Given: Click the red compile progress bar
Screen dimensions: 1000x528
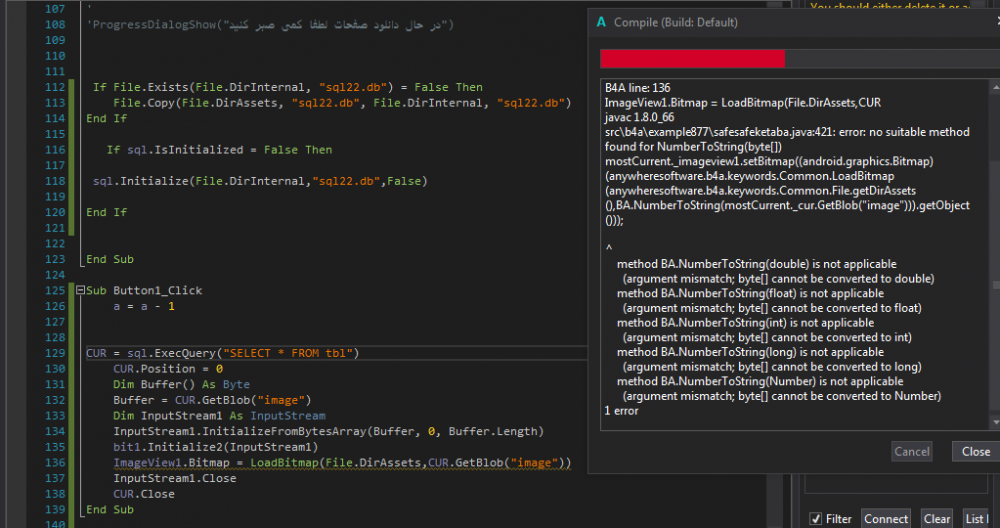Looking at the screenshot, I should 692,58.
